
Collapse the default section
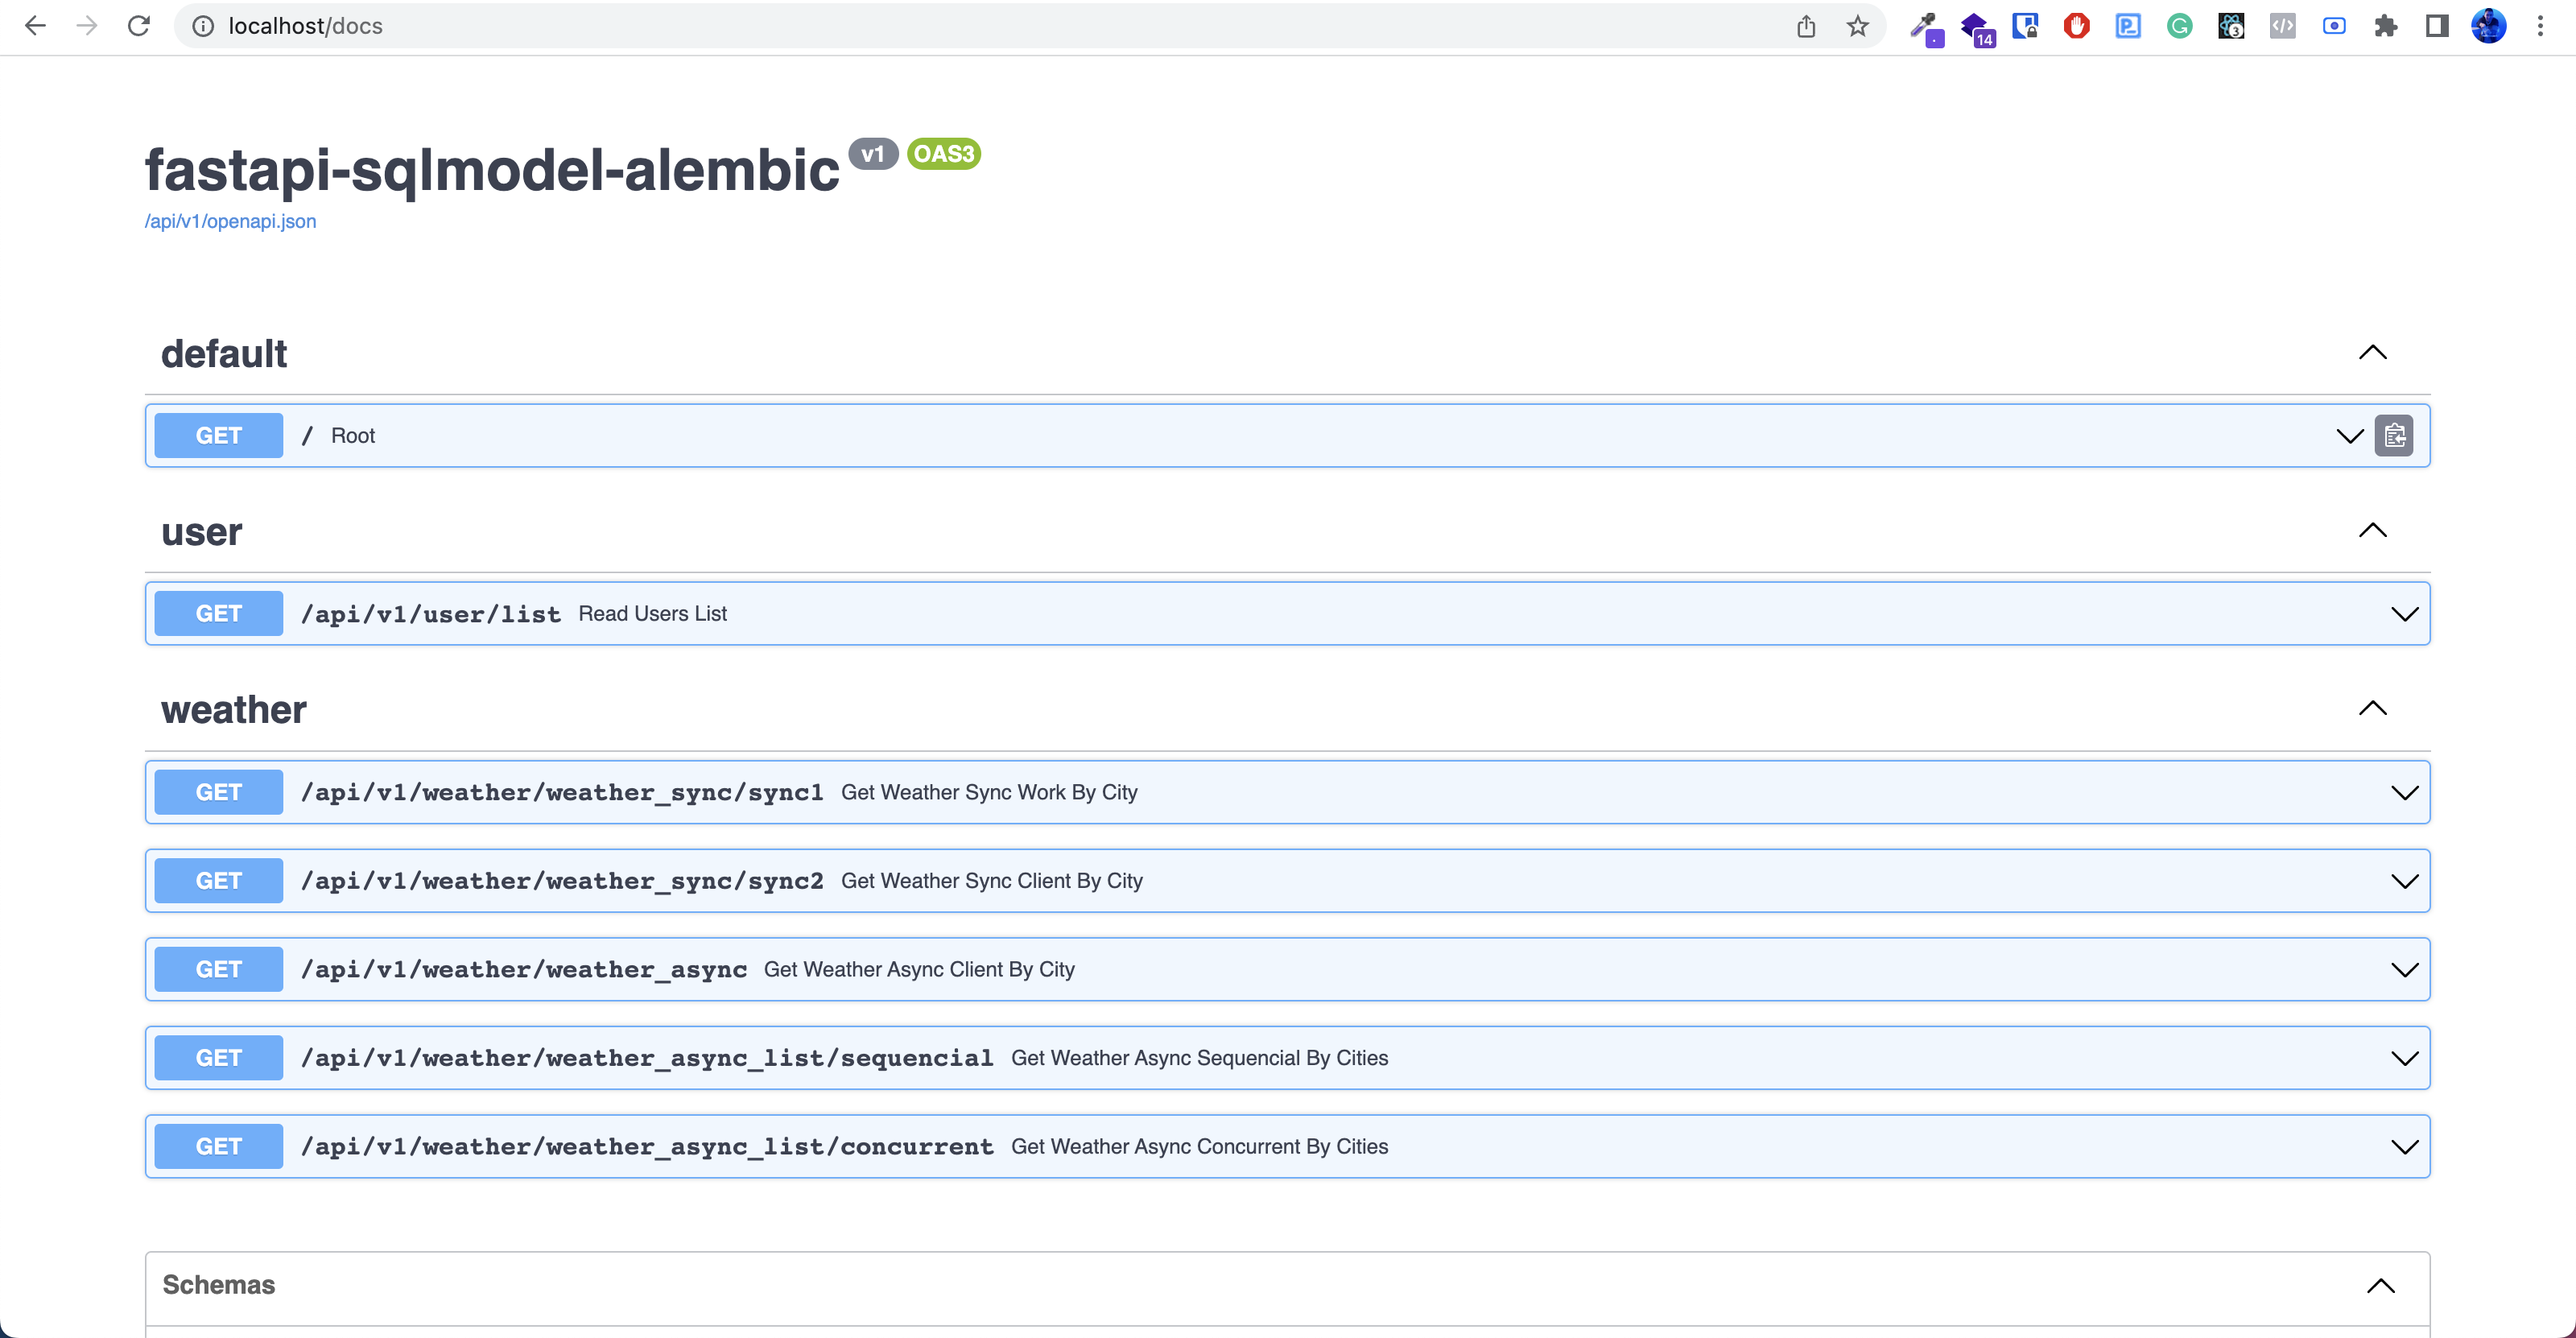(2372, 352)
